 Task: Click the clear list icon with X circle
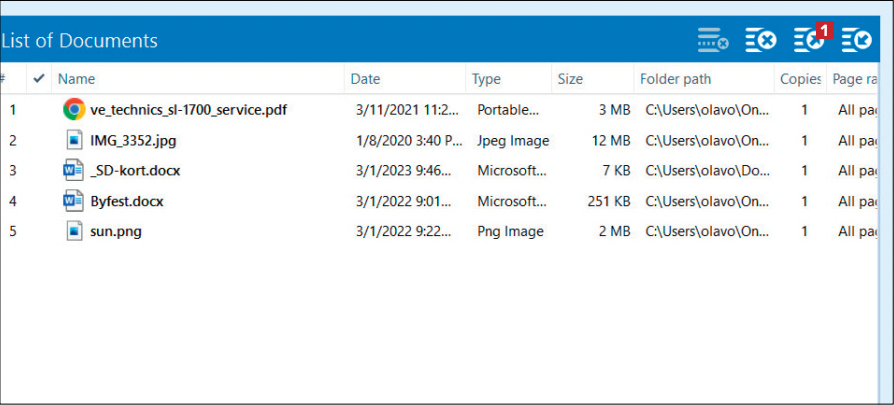click(x=760, y=40)
